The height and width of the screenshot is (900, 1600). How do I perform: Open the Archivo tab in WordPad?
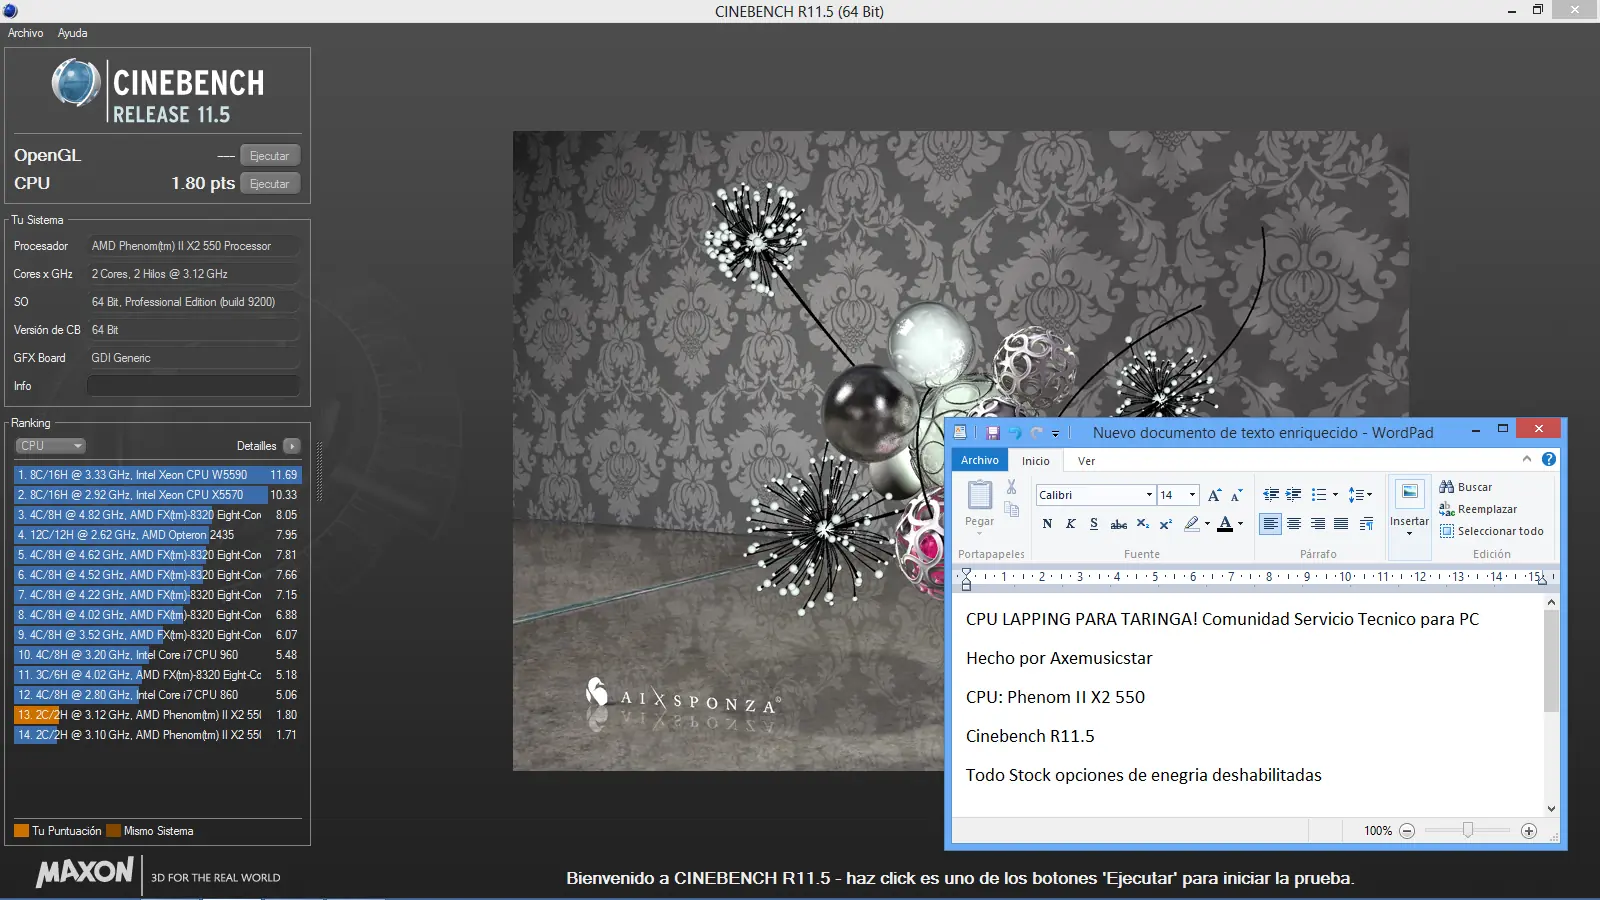point(980,460)
